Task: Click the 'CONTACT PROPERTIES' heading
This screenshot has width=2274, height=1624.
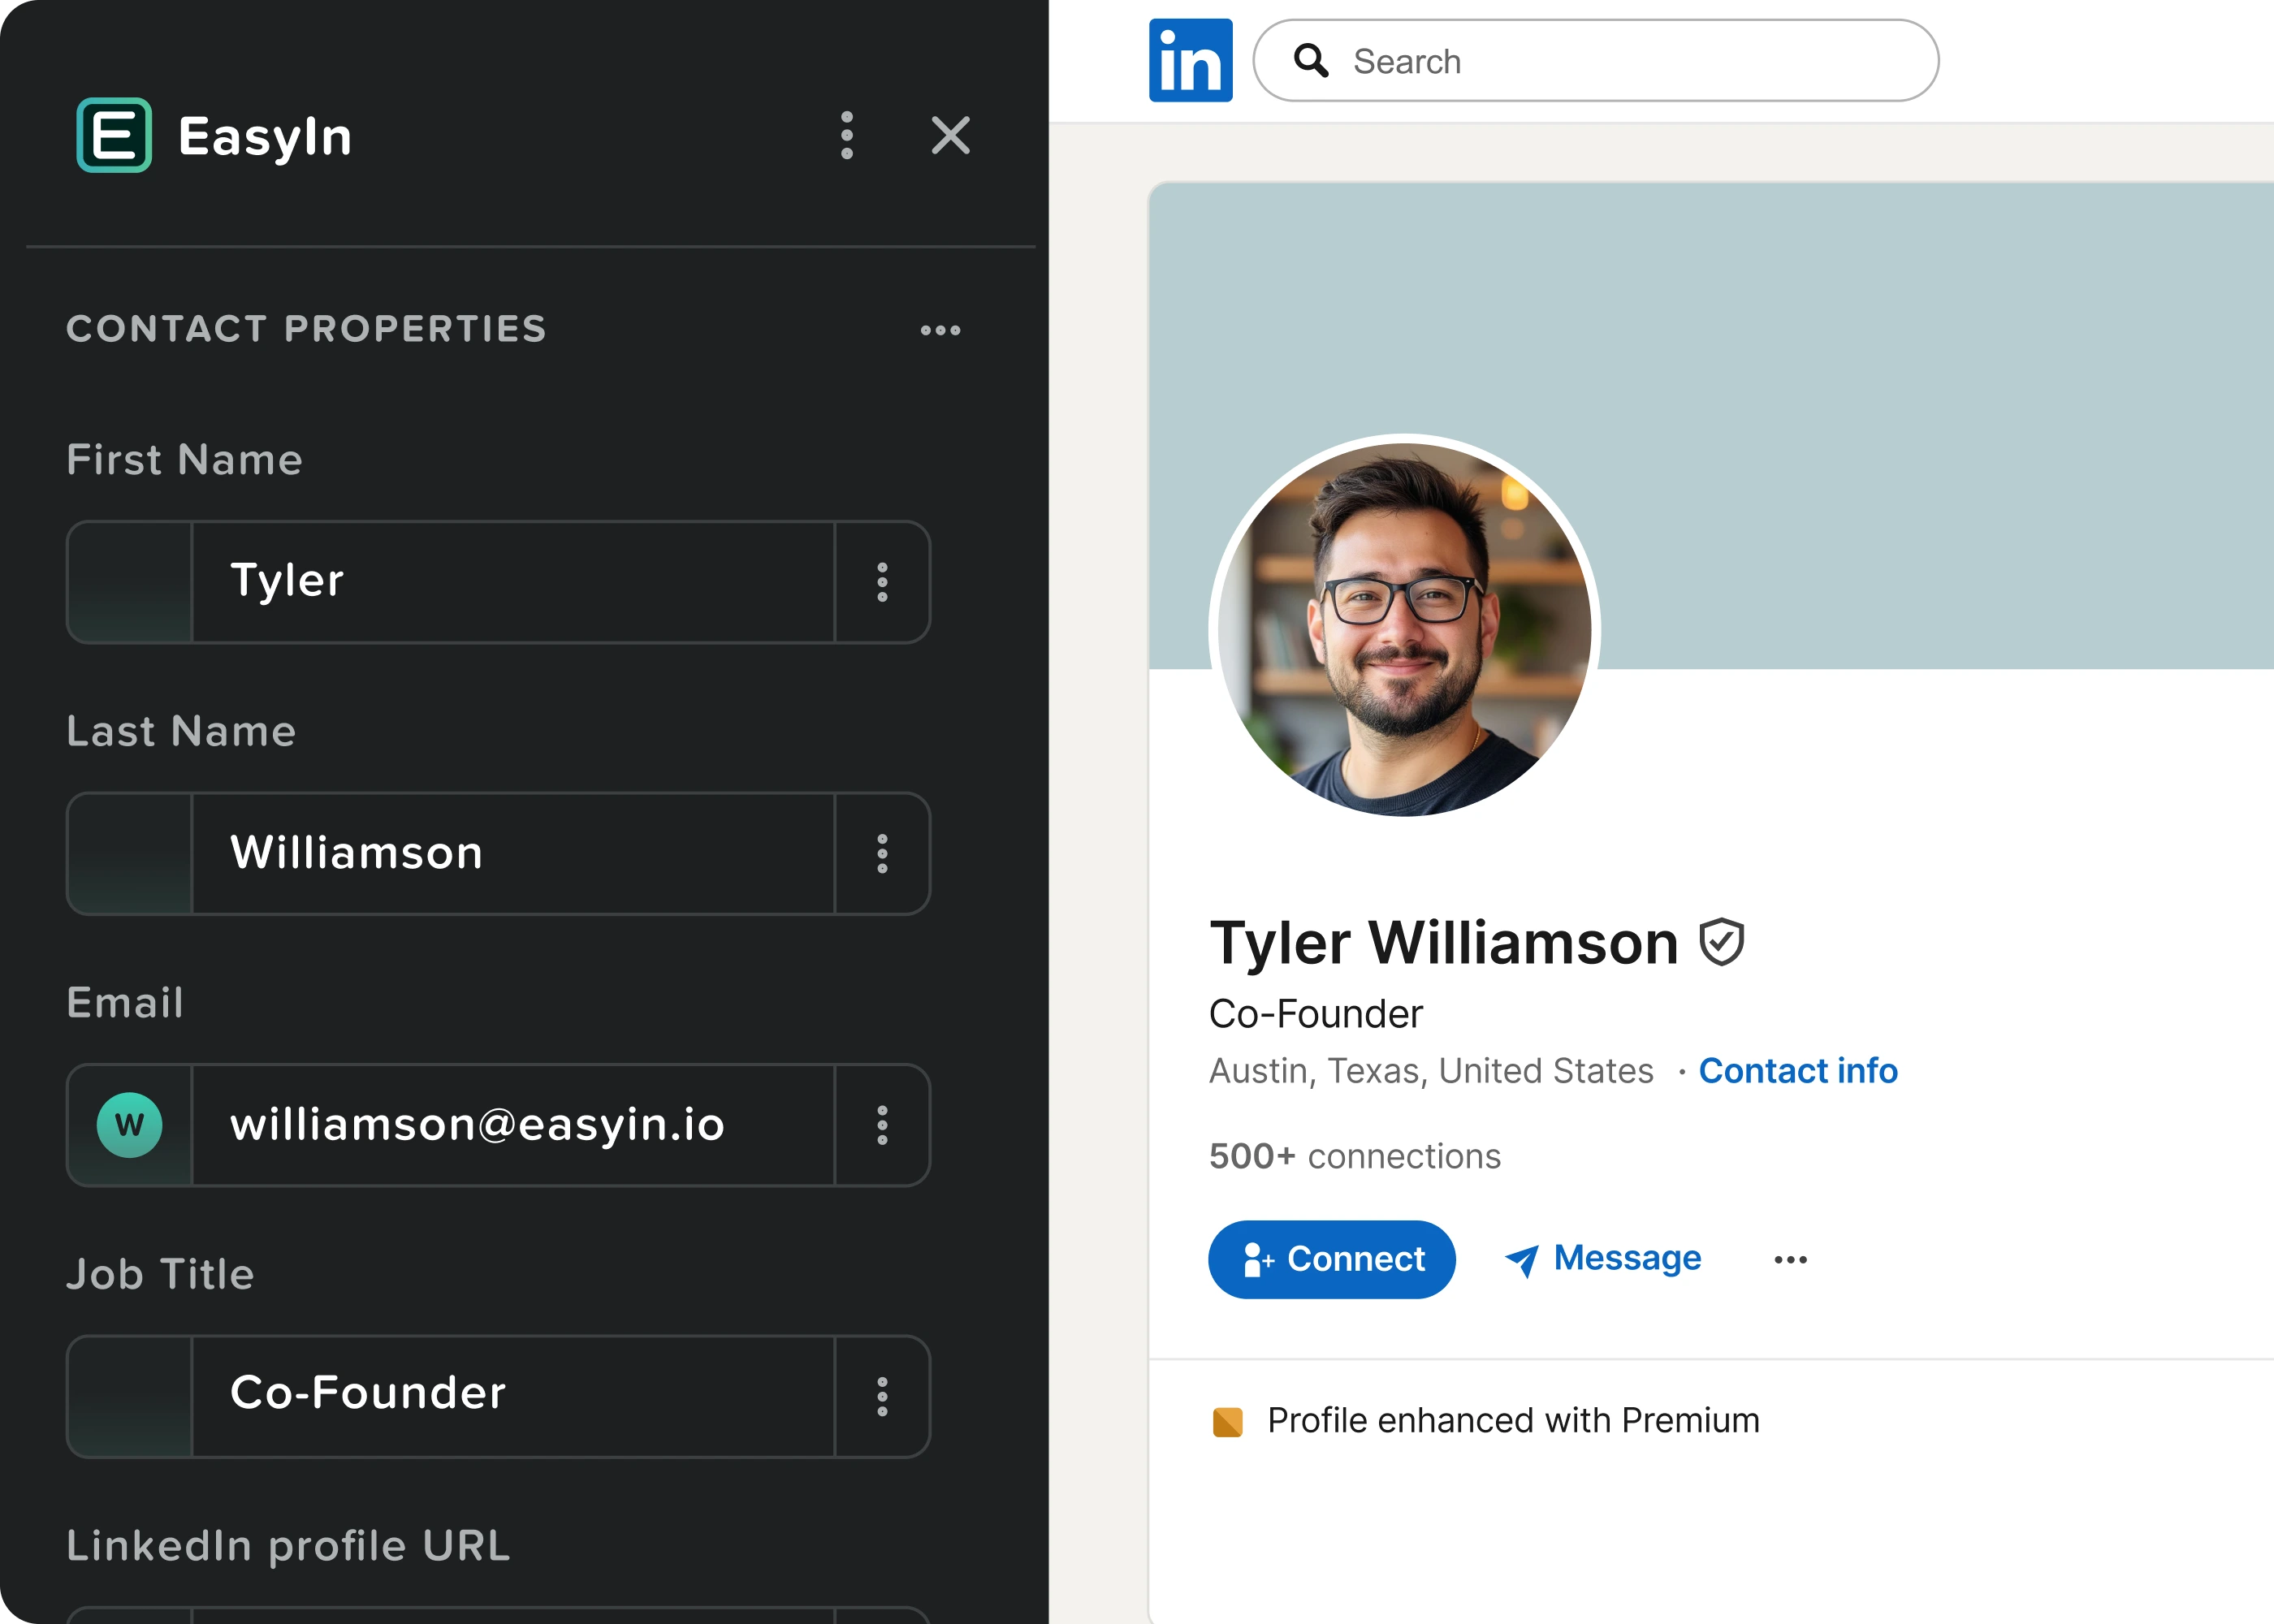Action: click(307, 329)
